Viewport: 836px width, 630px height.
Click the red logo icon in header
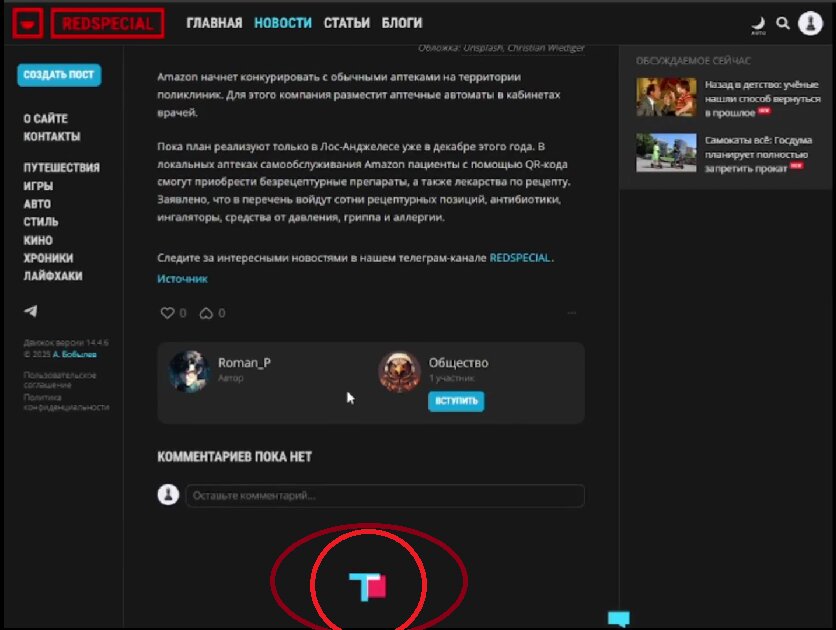pyautogui.click(x=28, y=22)
